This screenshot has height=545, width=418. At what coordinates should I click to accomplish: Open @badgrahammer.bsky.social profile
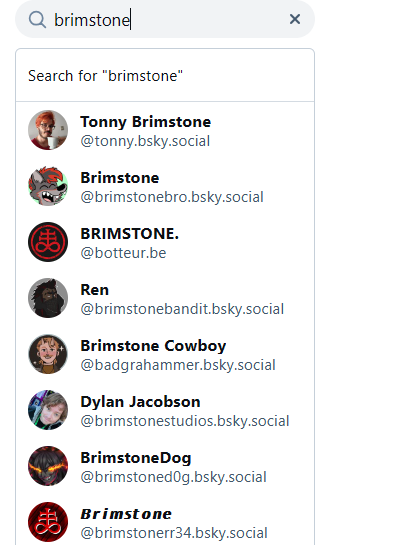pos(178,365)
